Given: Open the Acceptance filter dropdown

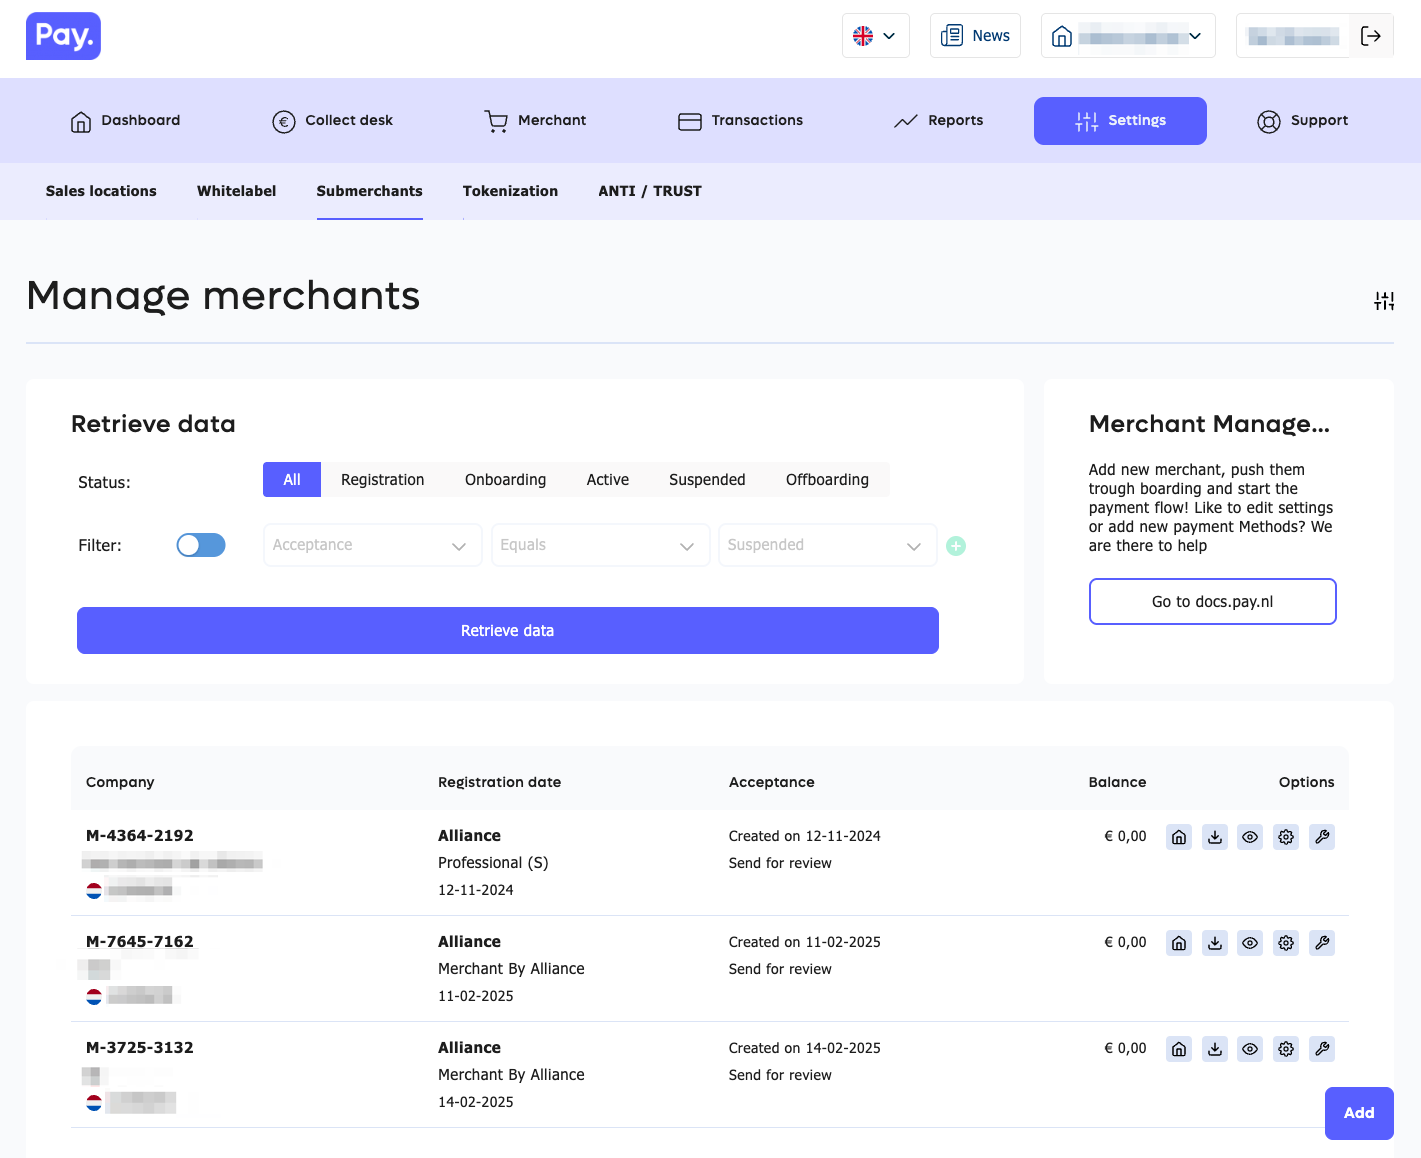Looking at the screenshot, I should [373, 545].
